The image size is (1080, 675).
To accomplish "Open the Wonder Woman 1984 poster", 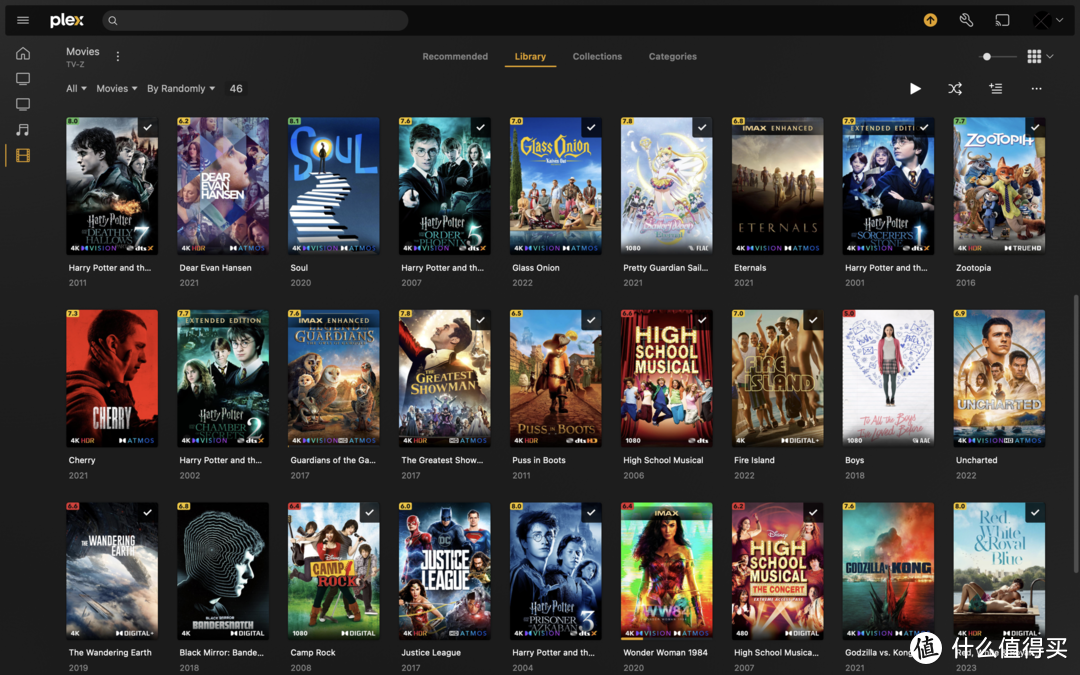I will pyautogui.click(x=666, y=570).
